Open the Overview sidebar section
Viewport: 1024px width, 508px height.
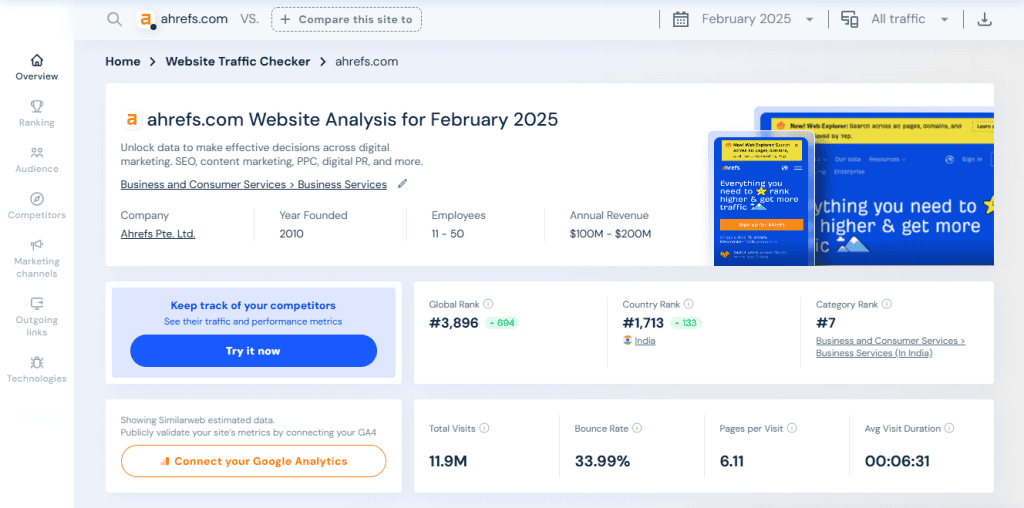point(37,67)
